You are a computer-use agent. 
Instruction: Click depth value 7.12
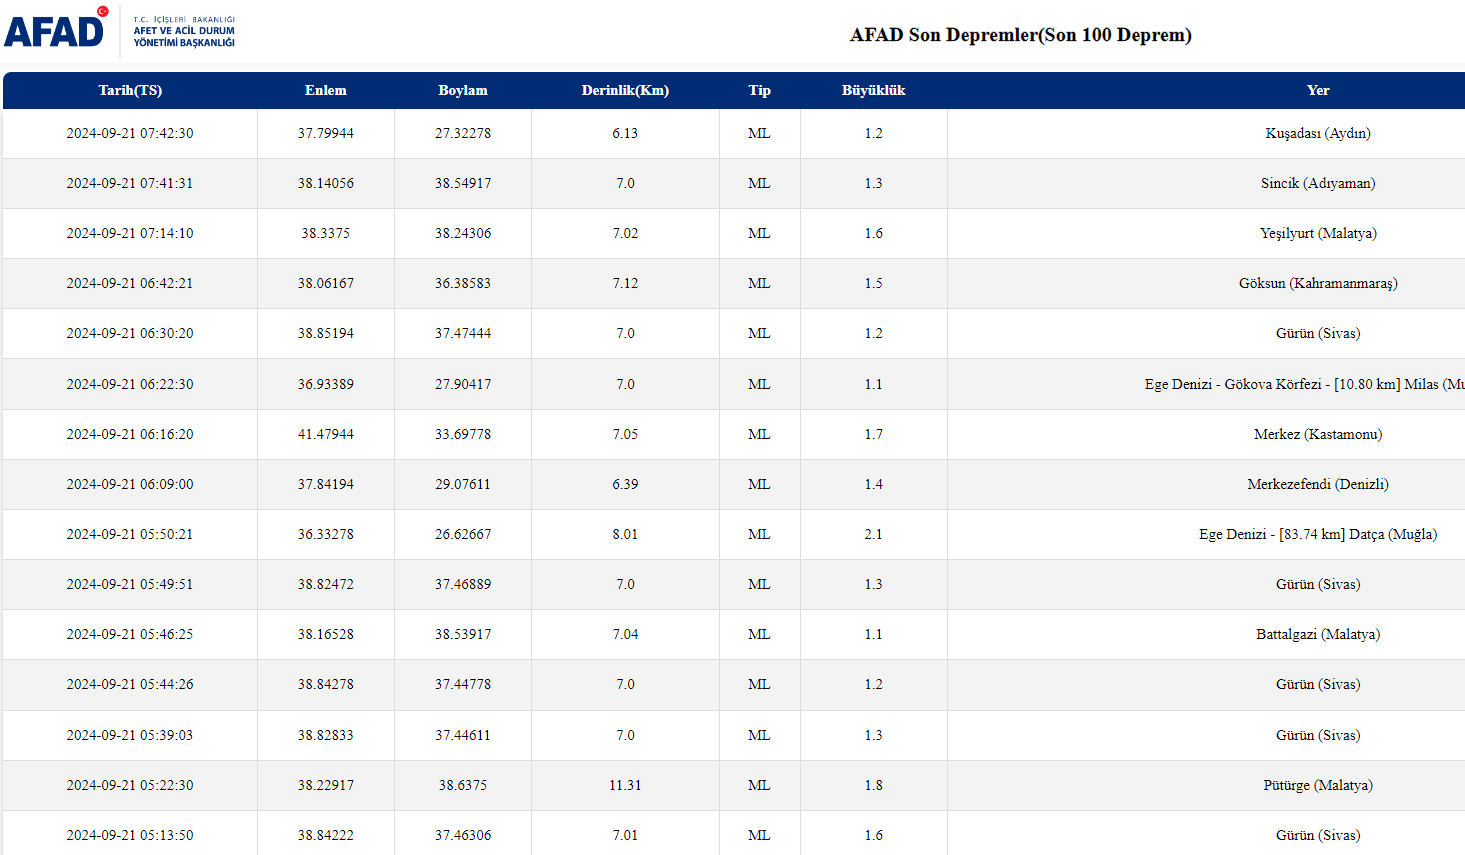[625, 283]
